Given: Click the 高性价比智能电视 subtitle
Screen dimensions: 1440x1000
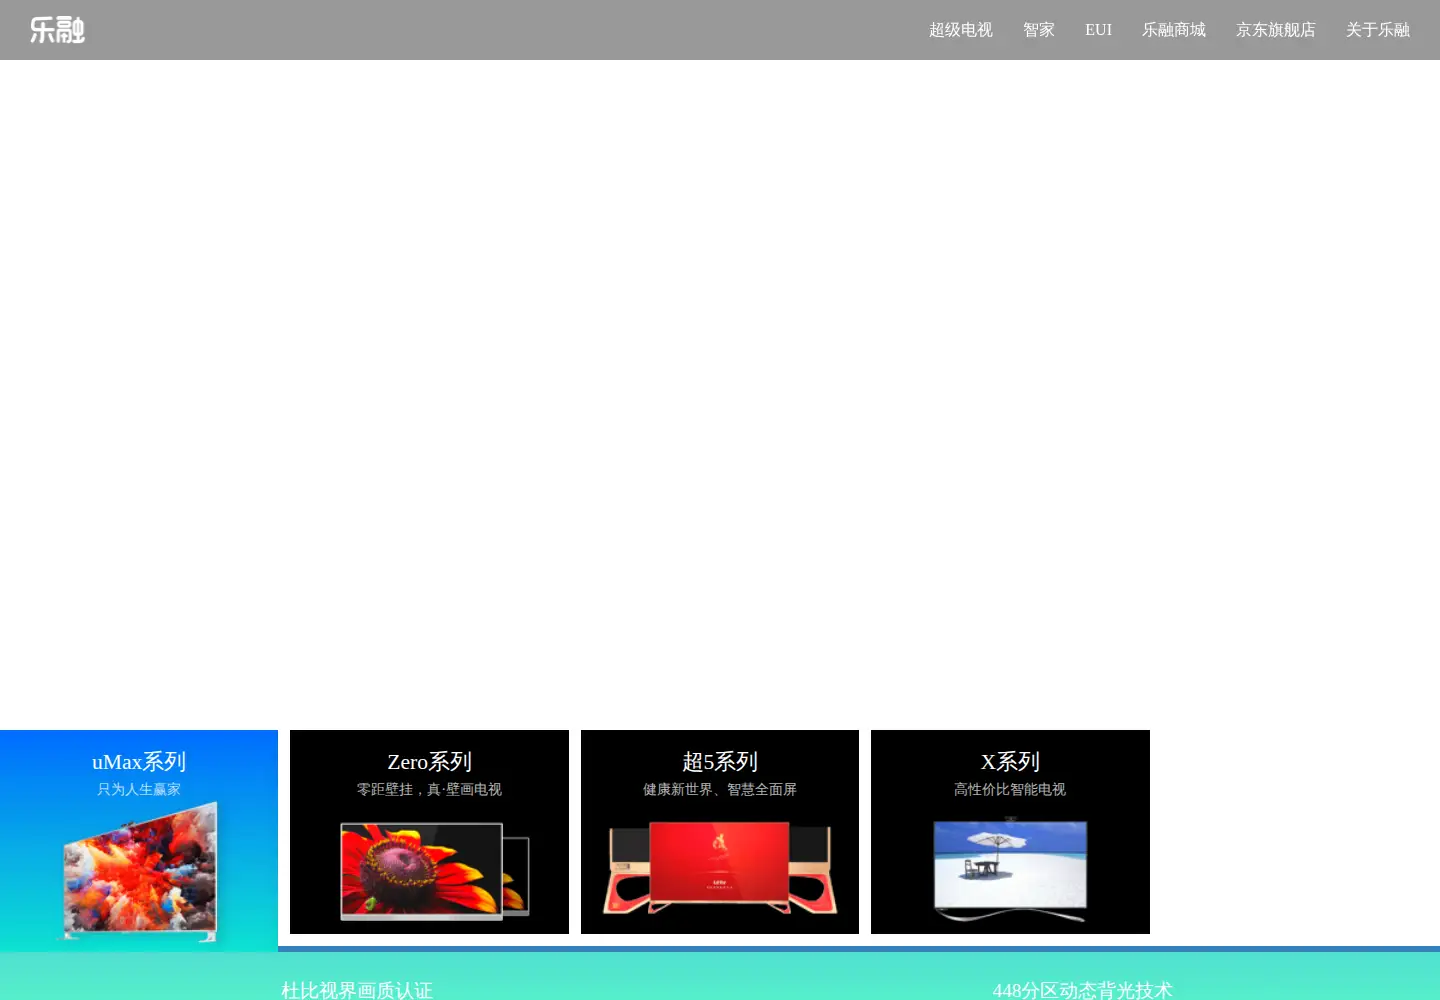Looking at the screenshot, I should (1010, 789).
